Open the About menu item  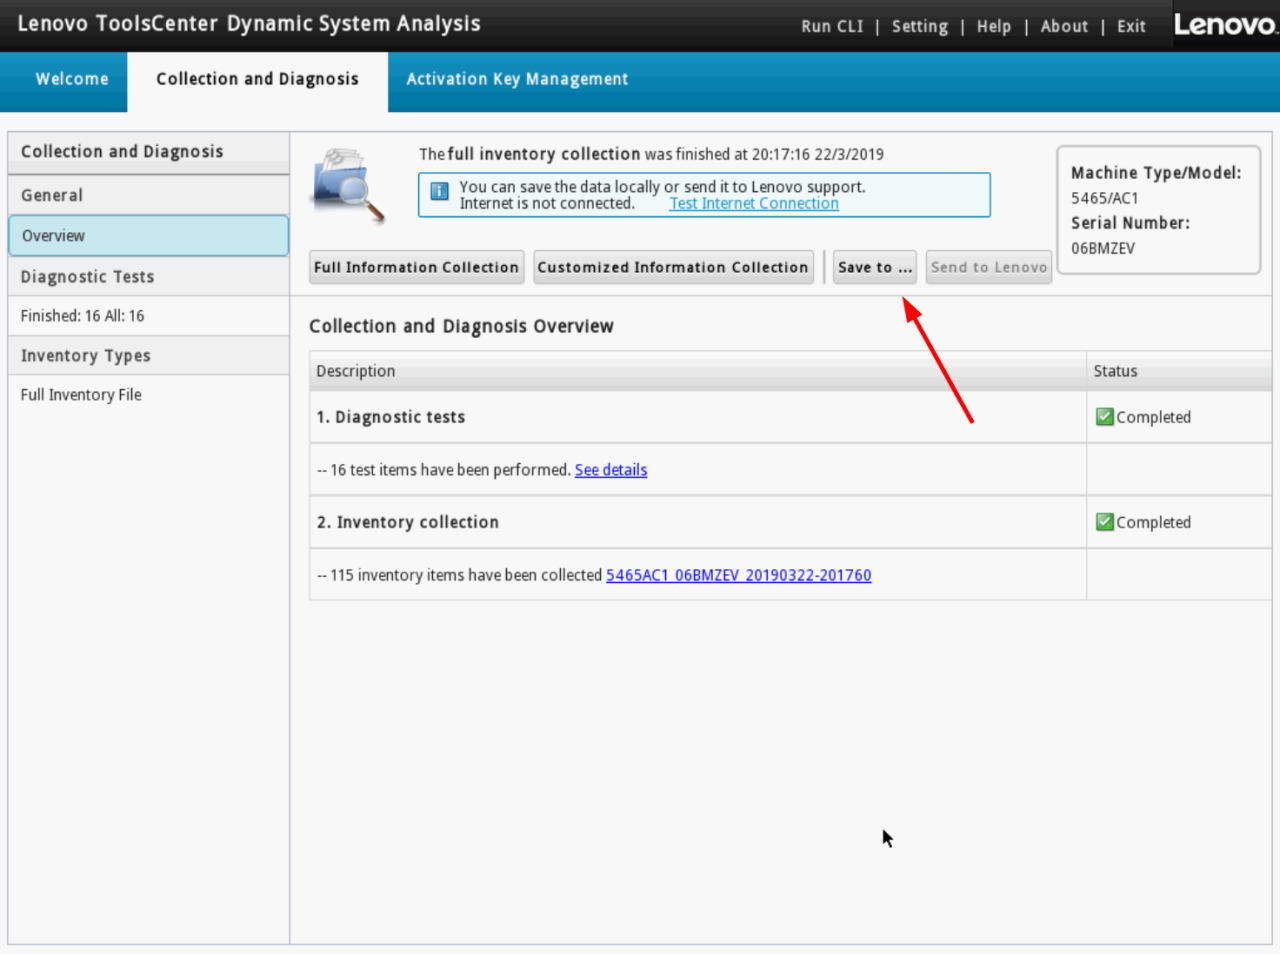click(x=1064, y=26)
